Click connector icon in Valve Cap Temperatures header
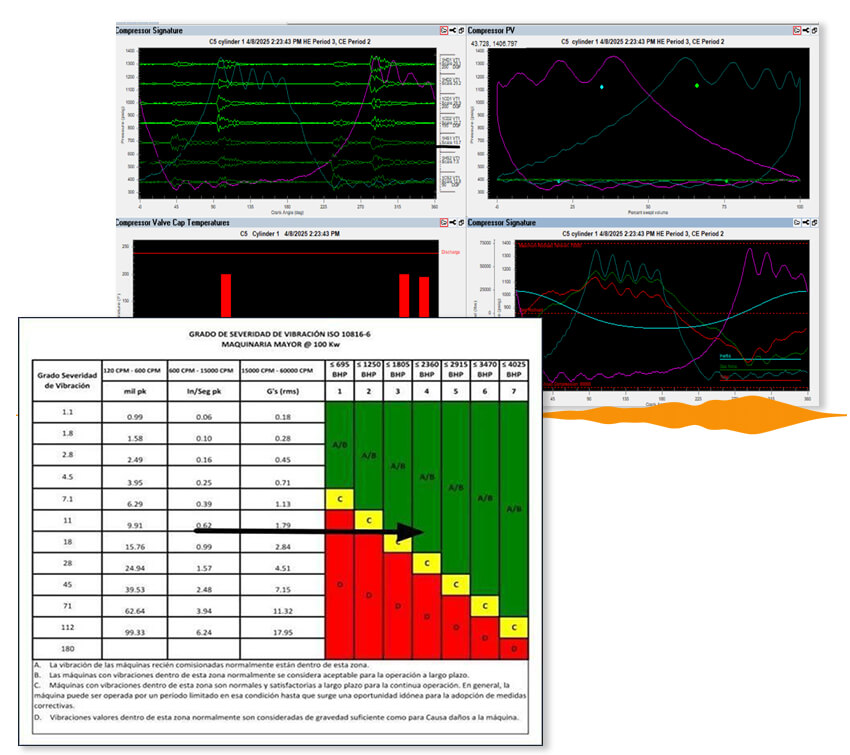 pyautogui.click(x=454, y=223)
